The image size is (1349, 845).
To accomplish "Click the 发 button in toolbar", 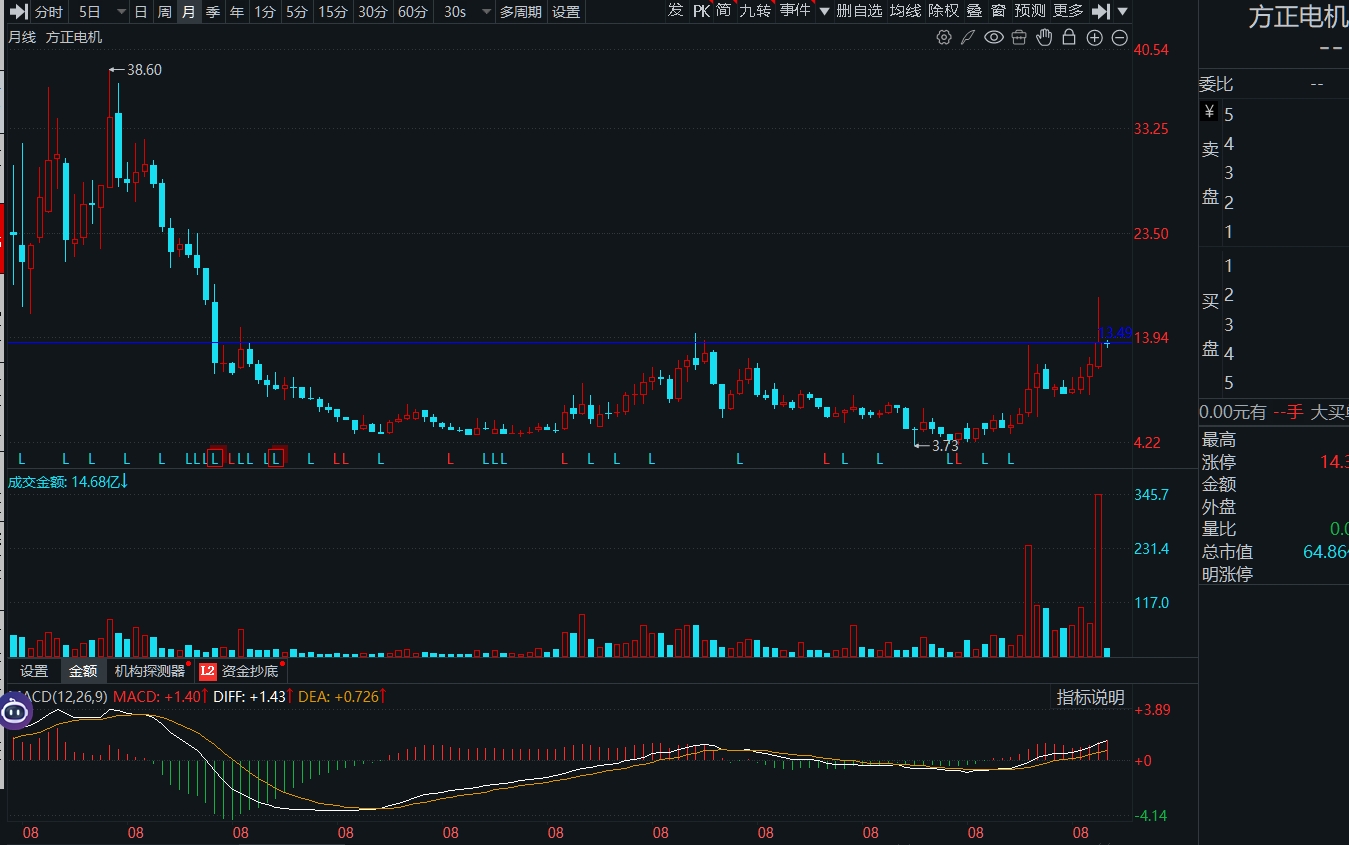I will [676, 11].
